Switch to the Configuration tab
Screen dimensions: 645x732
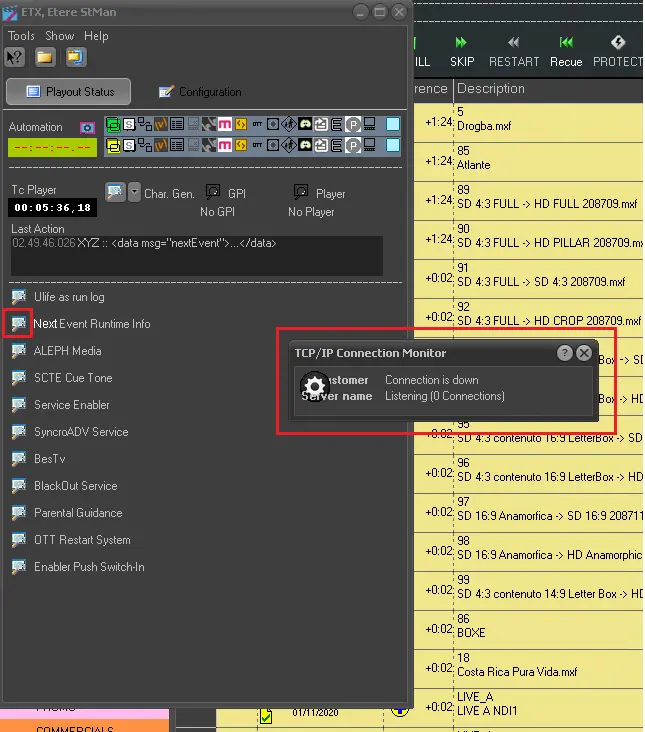(199, 92)
